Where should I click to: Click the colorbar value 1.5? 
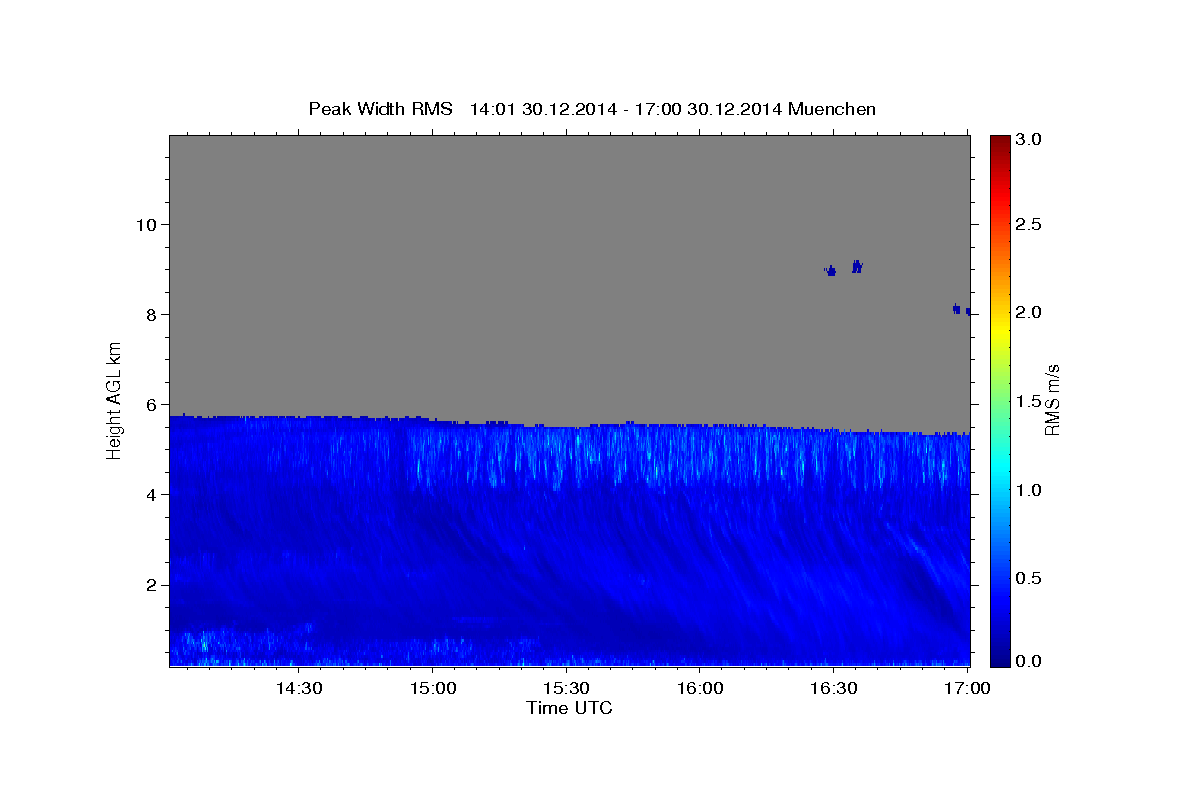point(1028,401)
